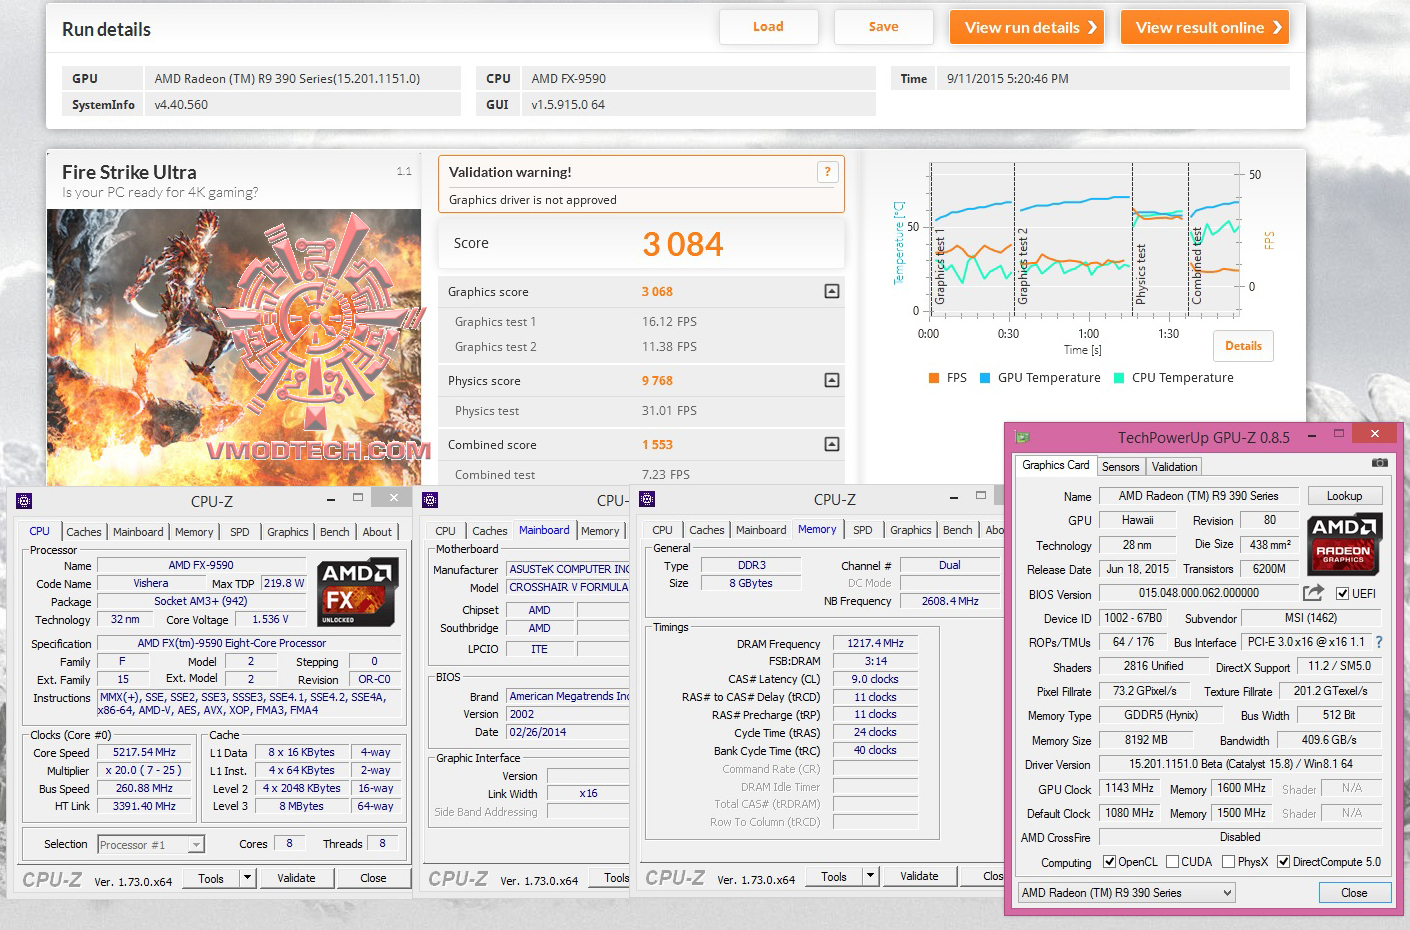
Task: Click the Tools button in the CPU-Z processor window
Action: (x=211, y=878)
